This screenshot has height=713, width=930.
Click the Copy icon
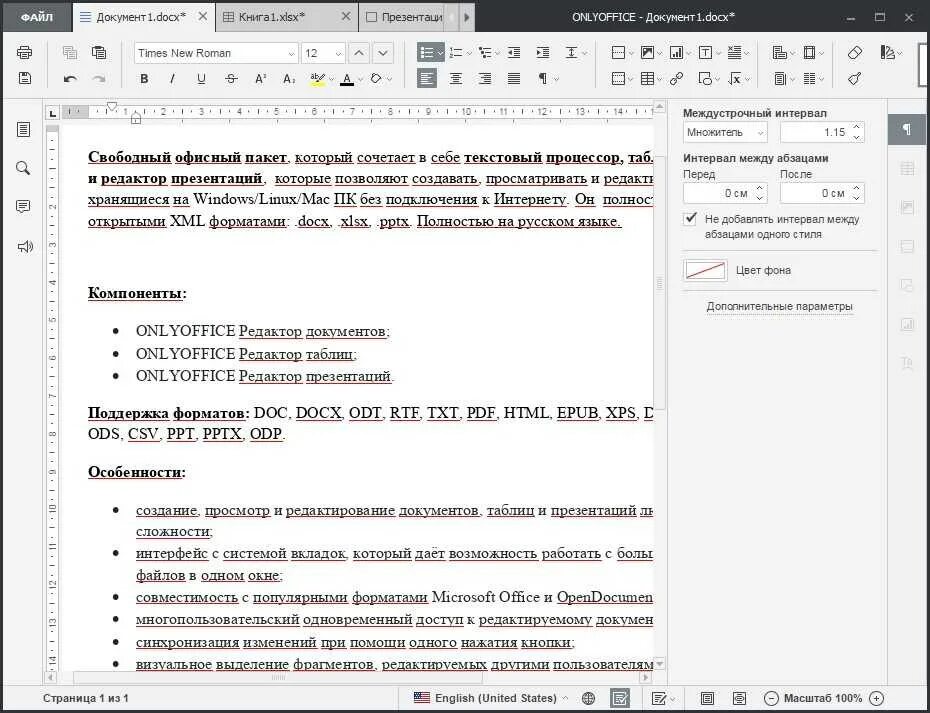click(70, 53)
